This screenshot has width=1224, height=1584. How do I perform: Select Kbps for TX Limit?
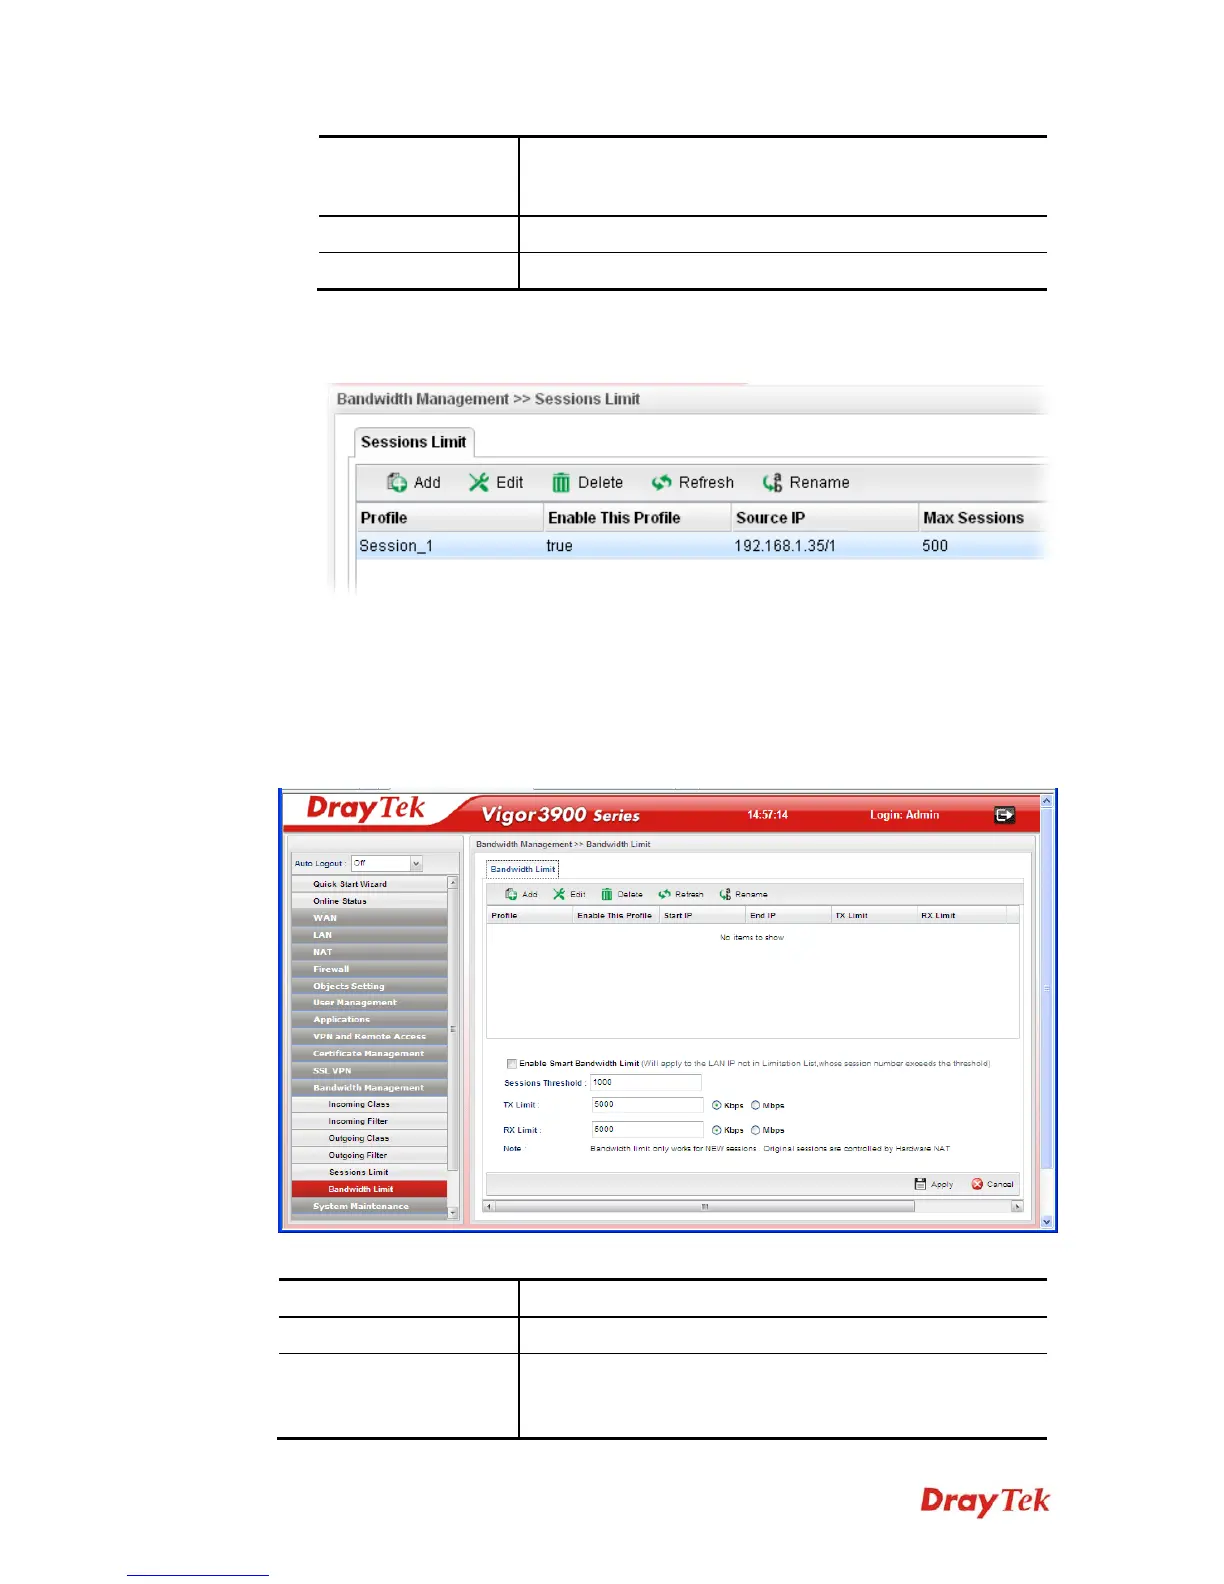pyautogui.click(x=716, y=1105)
